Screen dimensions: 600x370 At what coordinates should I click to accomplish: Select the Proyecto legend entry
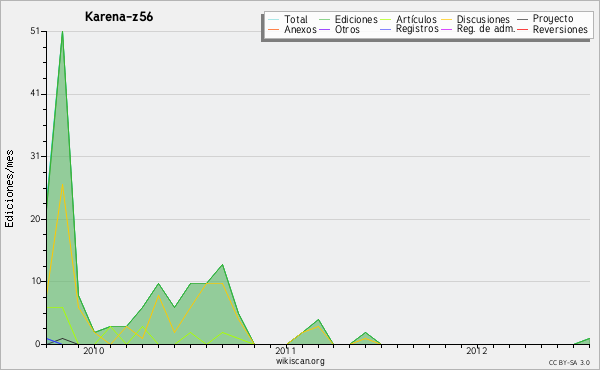[553, 19]
